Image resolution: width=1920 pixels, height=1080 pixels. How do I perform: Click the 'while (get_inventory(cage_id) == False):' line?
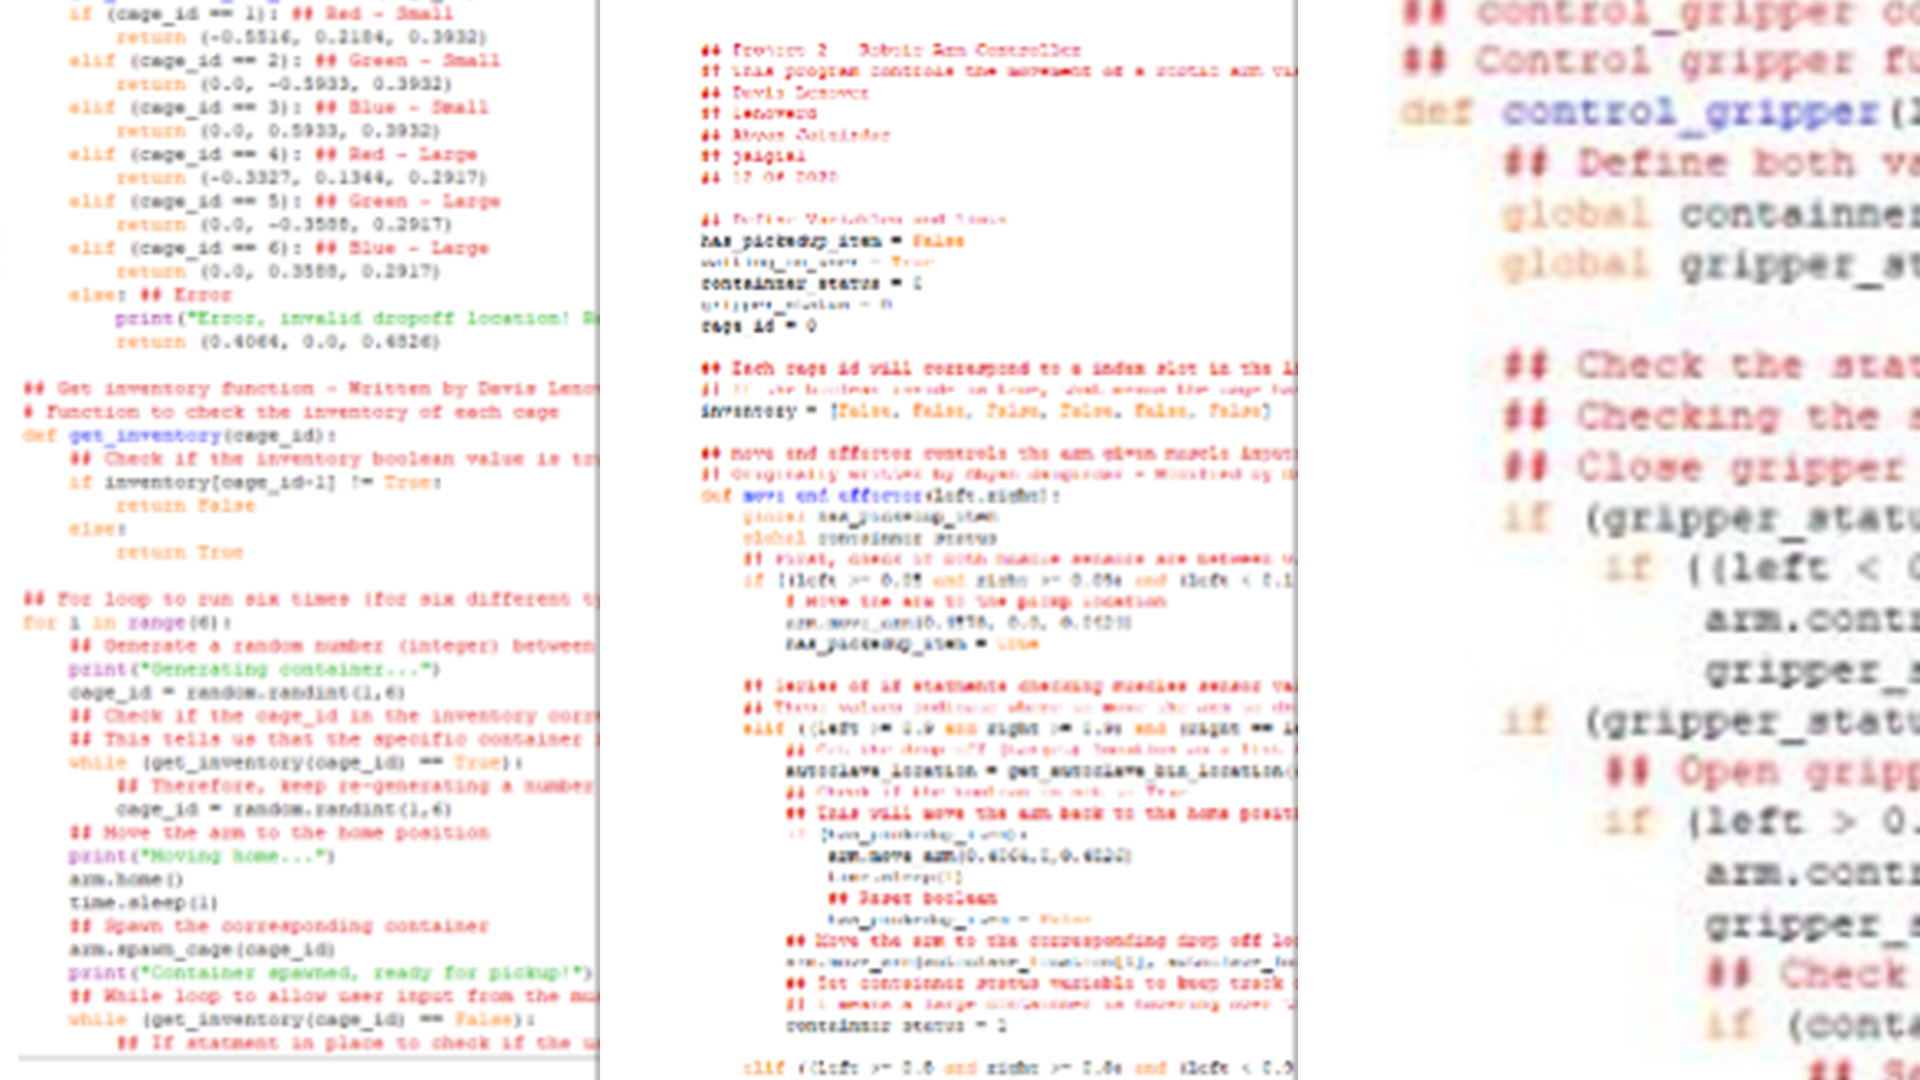click(302, 1019)
